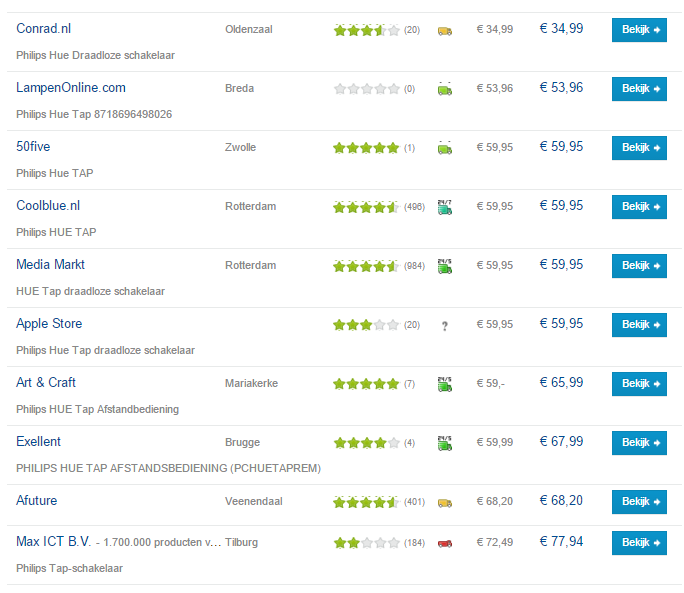This screenshot has width=684, height=593.
Task: Click the Mariakerke location text
Action: pos(251,384)
